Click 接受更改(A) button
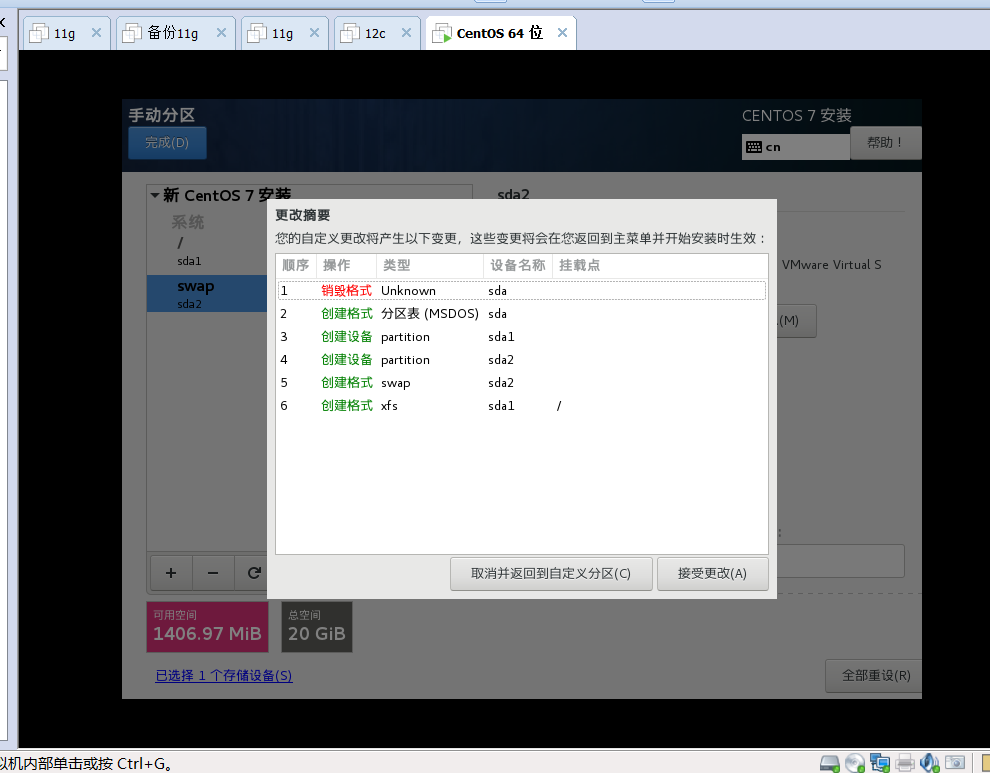The height and width of the screenshot is (773, 990). click(x=712, y=573)
